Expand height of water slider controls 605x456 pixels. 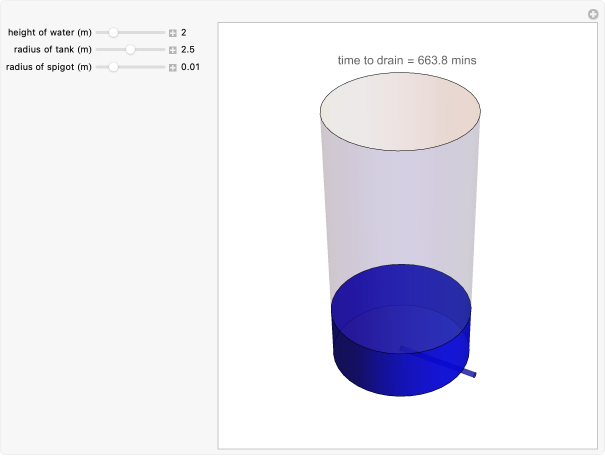coord(172,33)
